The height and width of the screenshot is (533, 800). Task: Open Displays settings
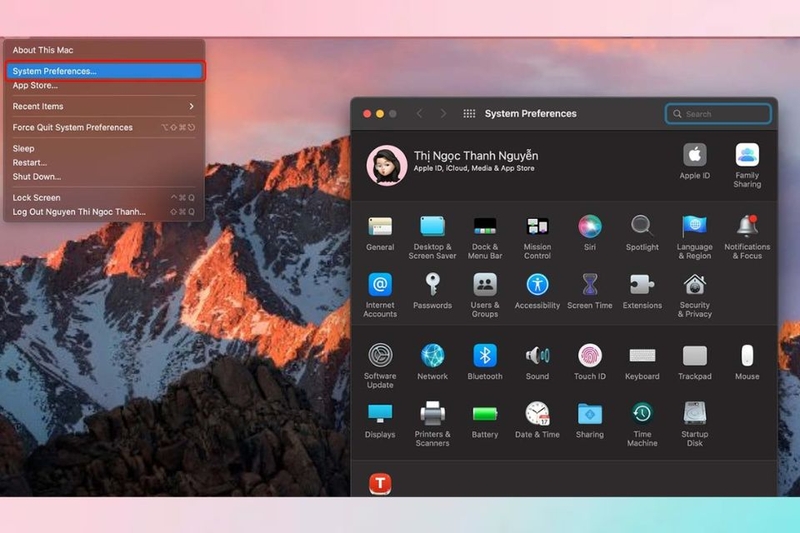pos(380,420)
